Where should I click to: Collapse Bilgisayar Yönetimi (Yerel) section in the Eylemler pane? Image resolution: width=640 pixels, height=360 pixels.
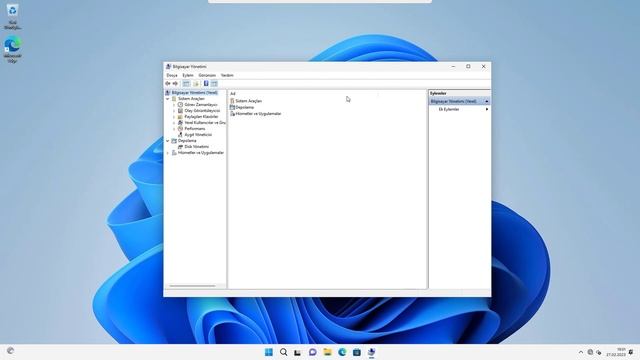pyautogui.click(x=487, y=101)
